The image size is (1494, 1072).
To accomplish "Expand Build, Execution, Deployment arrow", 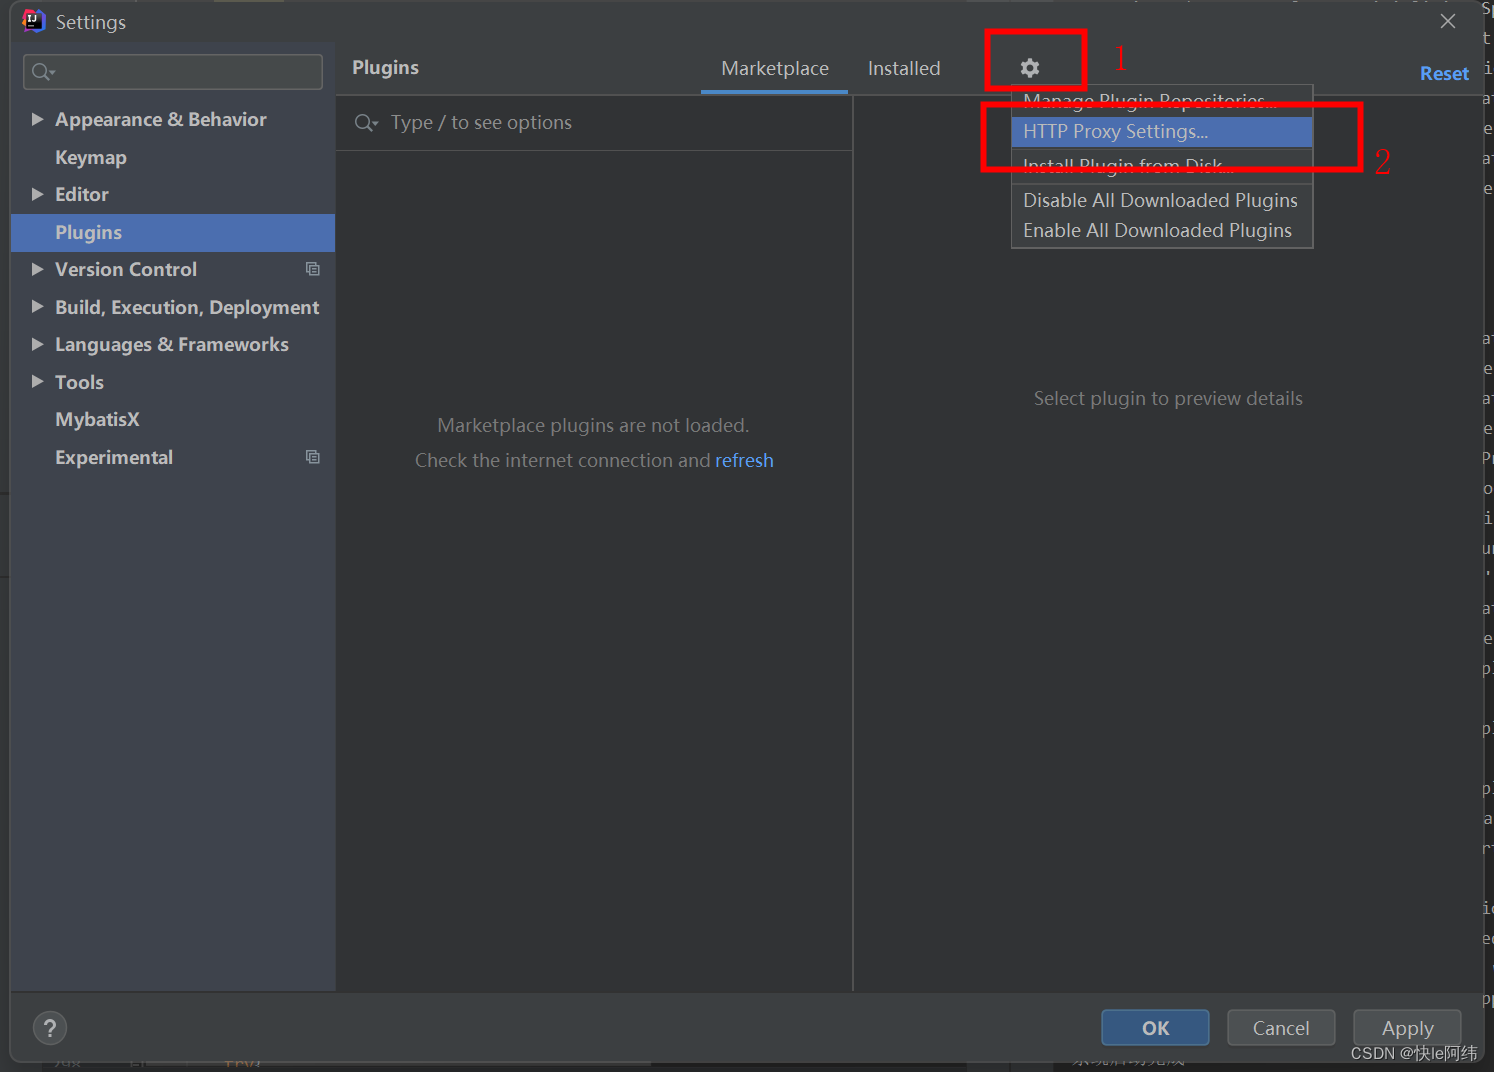I will pyautogui.click(x=37, y=307).
